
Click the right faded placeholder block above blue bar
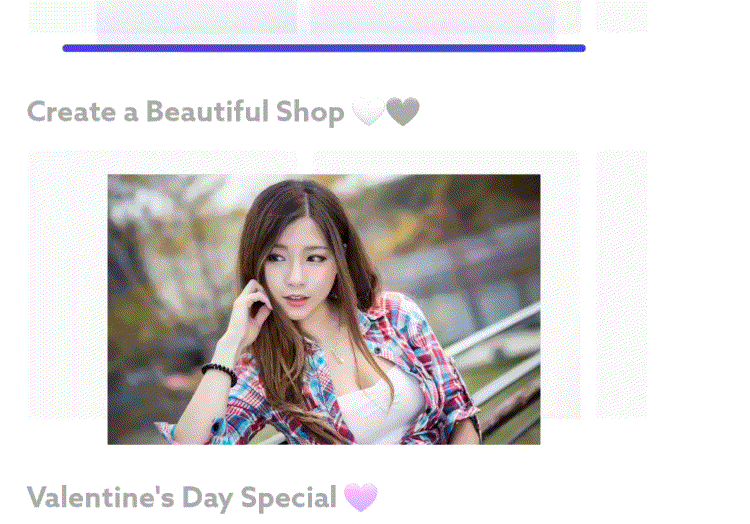[x=433, y=18]
